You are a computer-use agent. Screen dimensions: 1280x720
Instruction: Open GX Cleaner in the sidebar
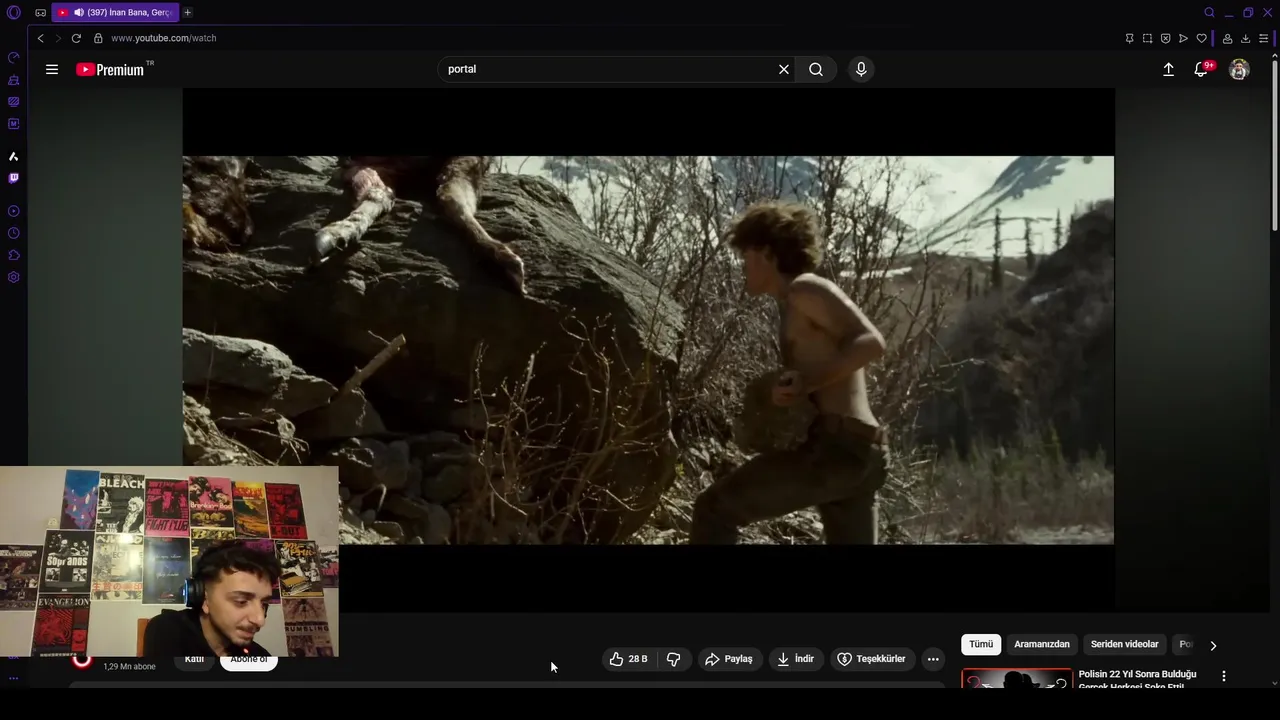click(x=13, y=80)
